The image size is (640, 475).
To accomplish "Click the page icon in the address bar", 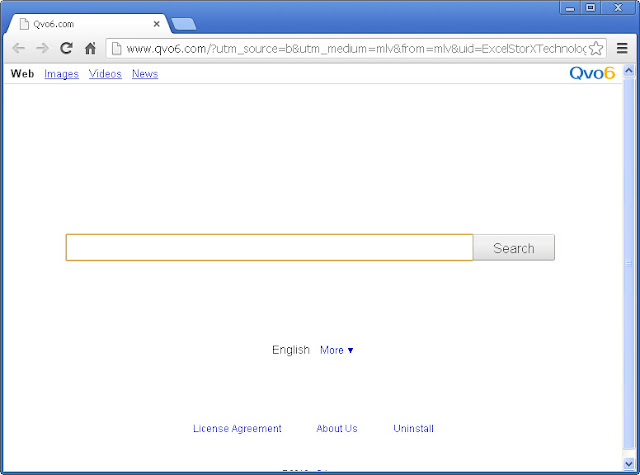I will tap(116, 49).
